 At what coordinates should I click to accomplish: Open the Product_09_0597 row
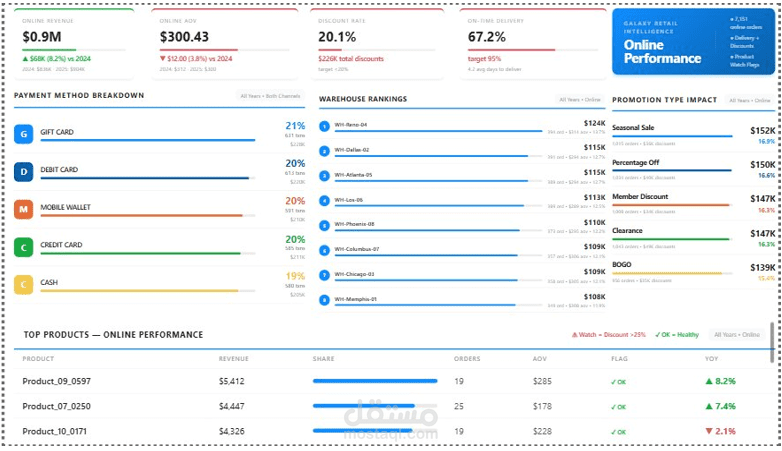point(392,381)
